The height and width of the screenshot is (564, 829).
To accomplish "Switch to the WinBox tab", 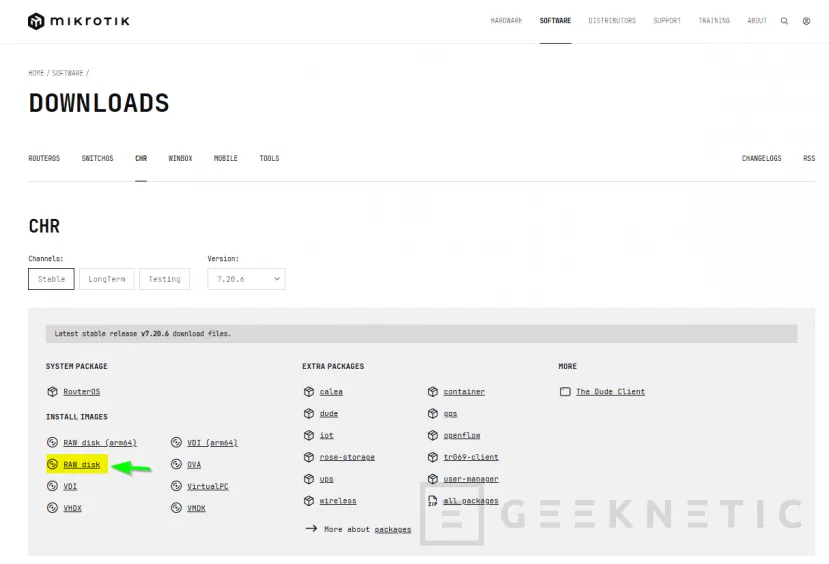I will [x=180, y=159].
